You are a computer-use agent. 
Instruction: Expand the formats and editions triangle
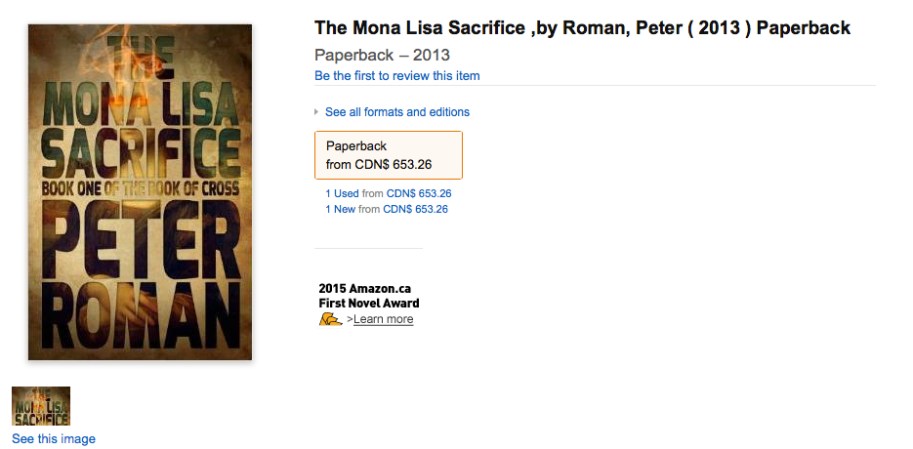pyautogui.click(x=317, y=112)
